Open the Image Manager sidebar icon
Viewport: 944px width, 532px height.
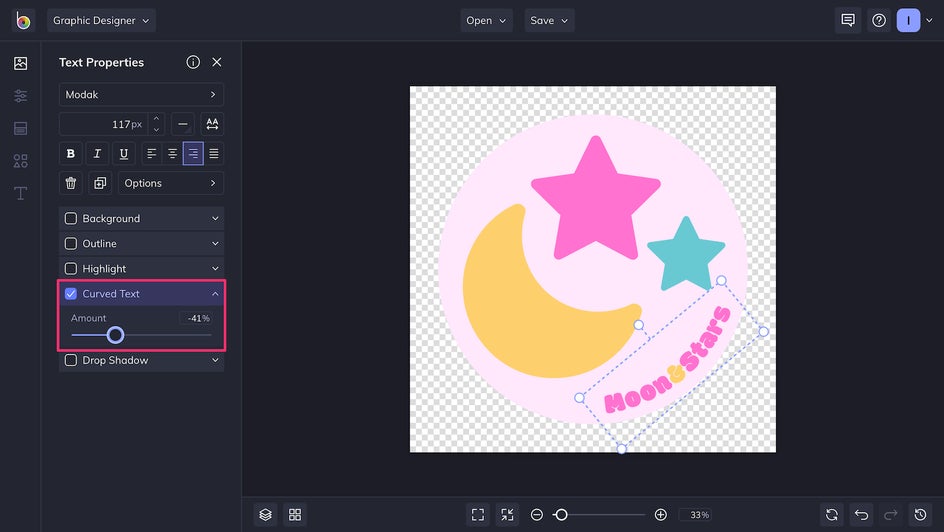pyautogui.click(x=20, y=63)
